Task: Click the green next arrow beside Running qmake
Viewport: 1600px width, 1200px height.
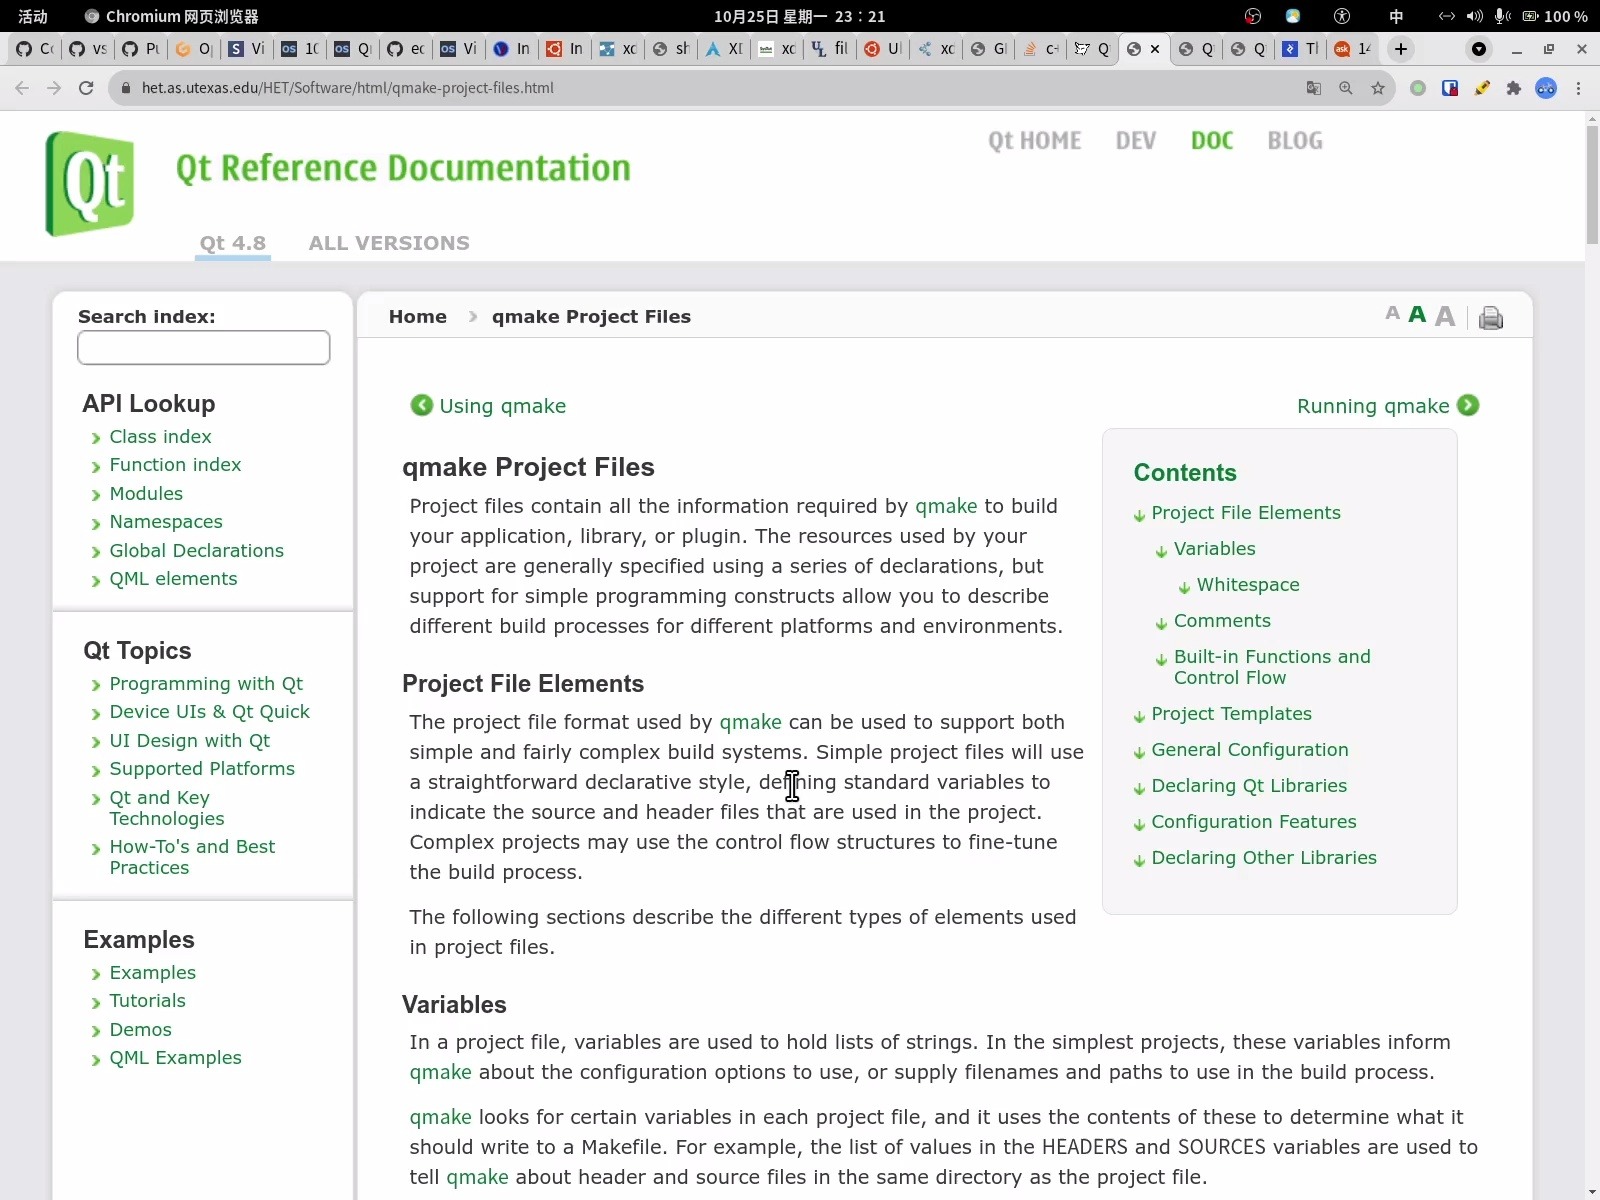Action: coord(1468,405)
